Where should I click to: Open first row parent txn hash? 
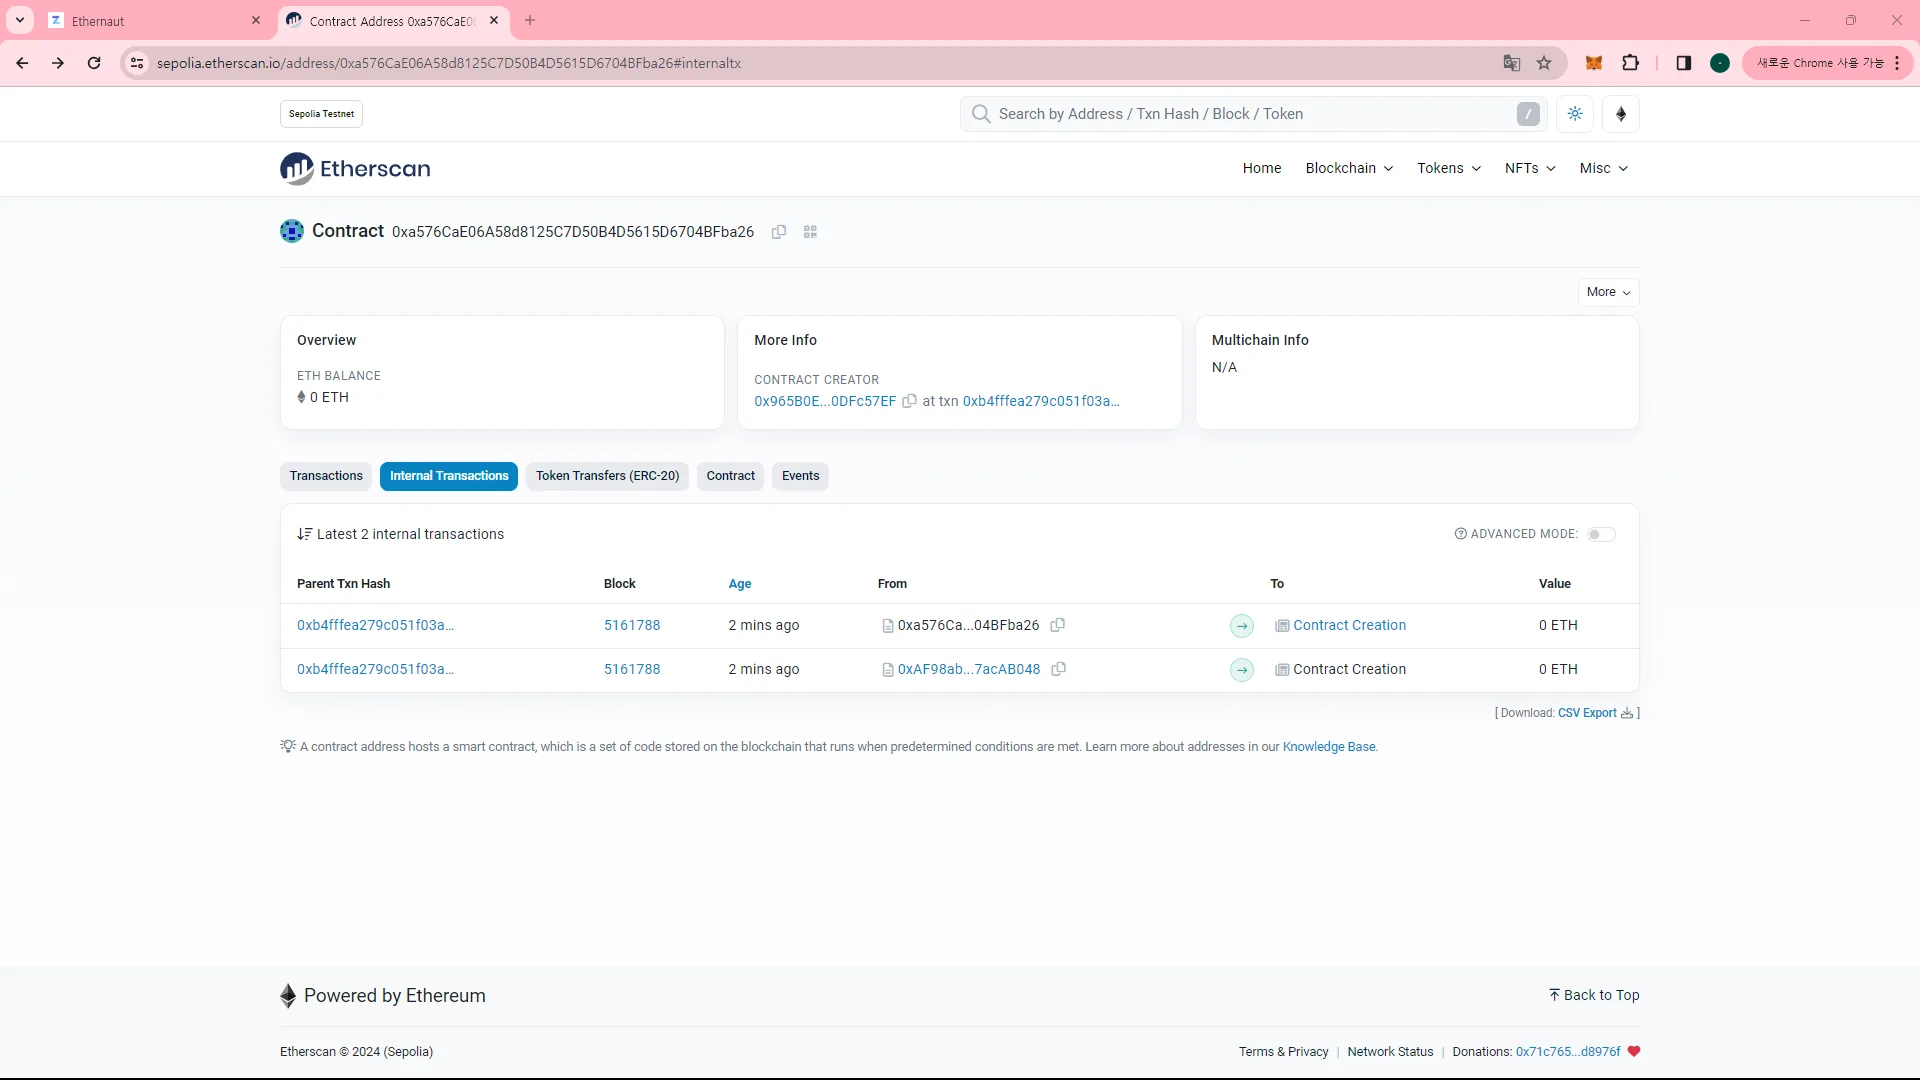[375, 625]
